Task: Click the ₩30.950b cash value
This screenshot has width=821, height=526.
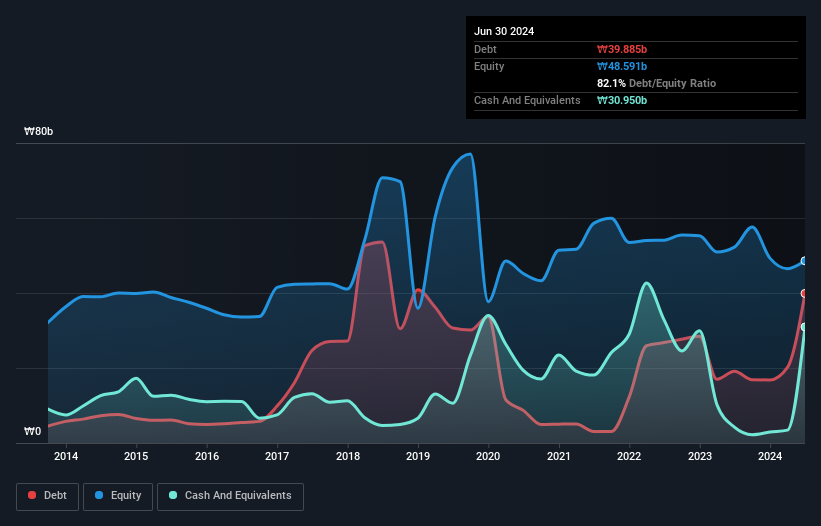Action: pos(622,100)
